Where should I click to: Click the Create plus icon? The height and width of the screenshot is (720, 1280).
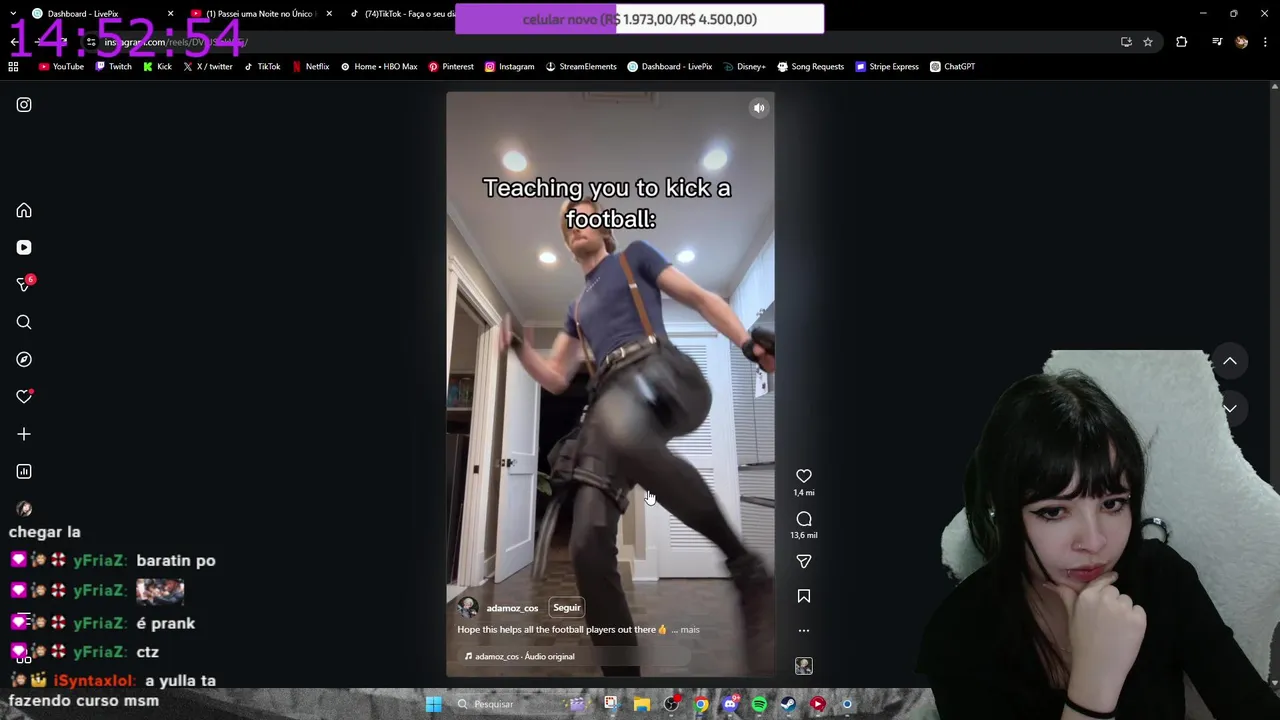coord(24,434)
